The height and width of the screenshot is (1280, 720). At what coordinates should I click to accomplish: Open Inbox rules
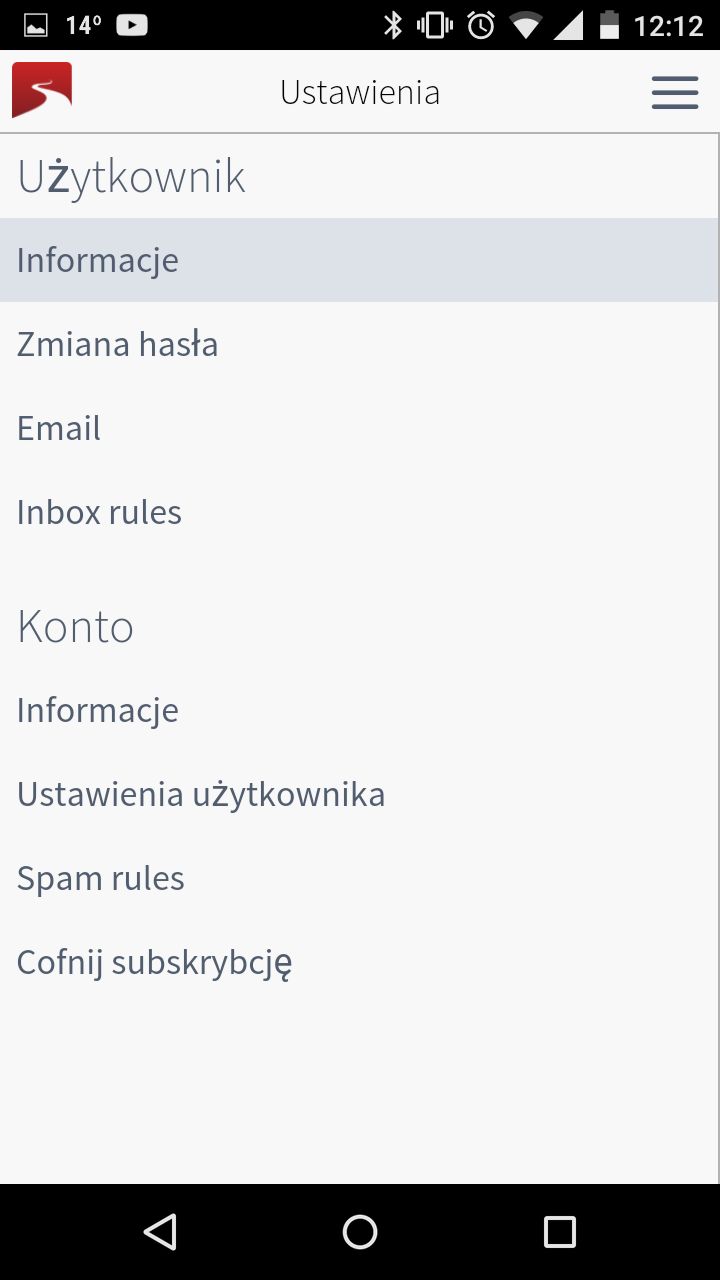(x=359, y=512)
